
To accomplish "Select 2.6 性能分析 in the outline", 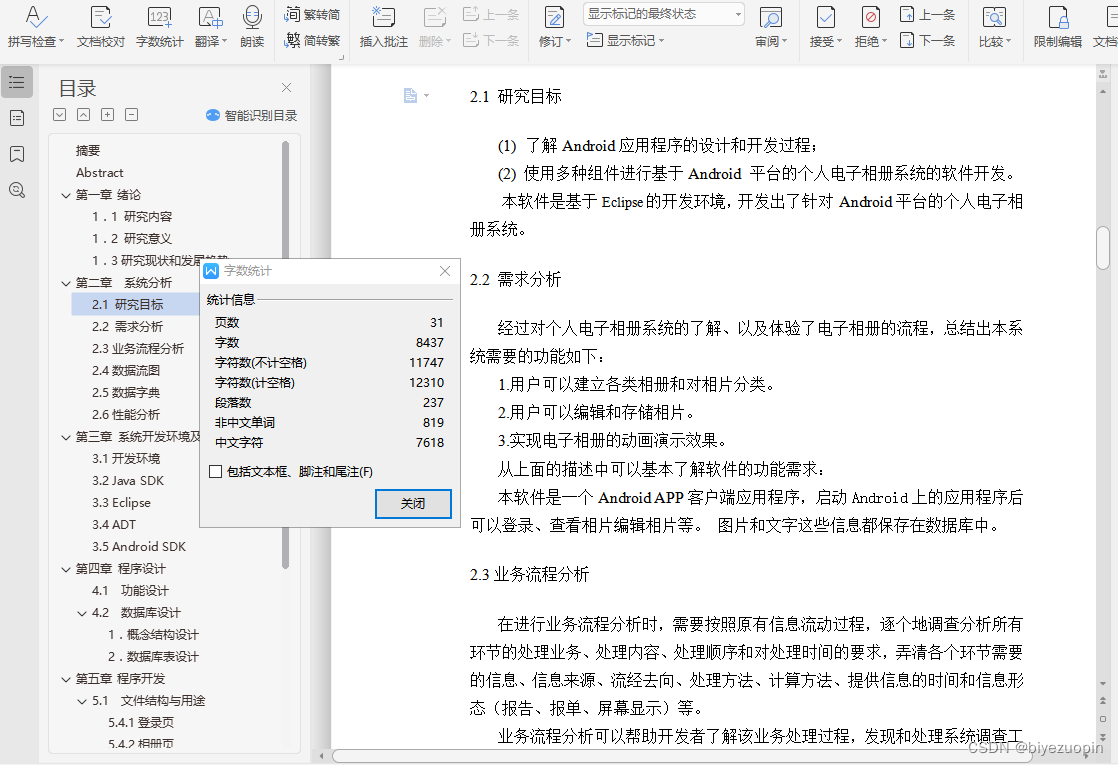I will coord(126,415).
